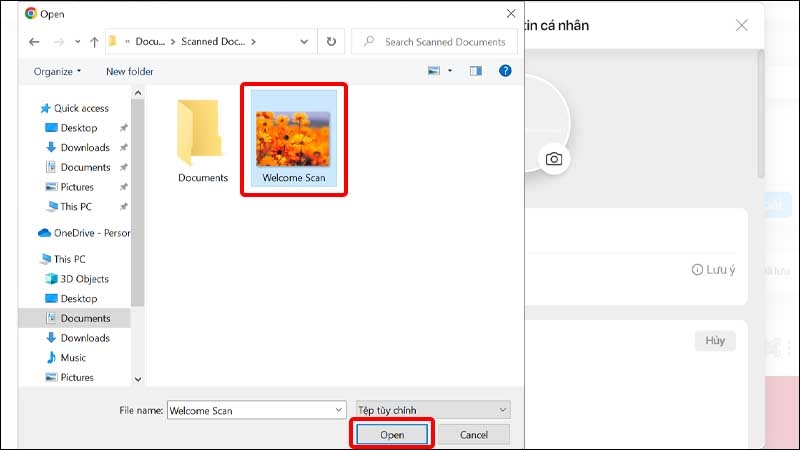Screen dimensions: 800x450
Task: Click the sidebar scroll up arrow
Action: click(138, 93)
